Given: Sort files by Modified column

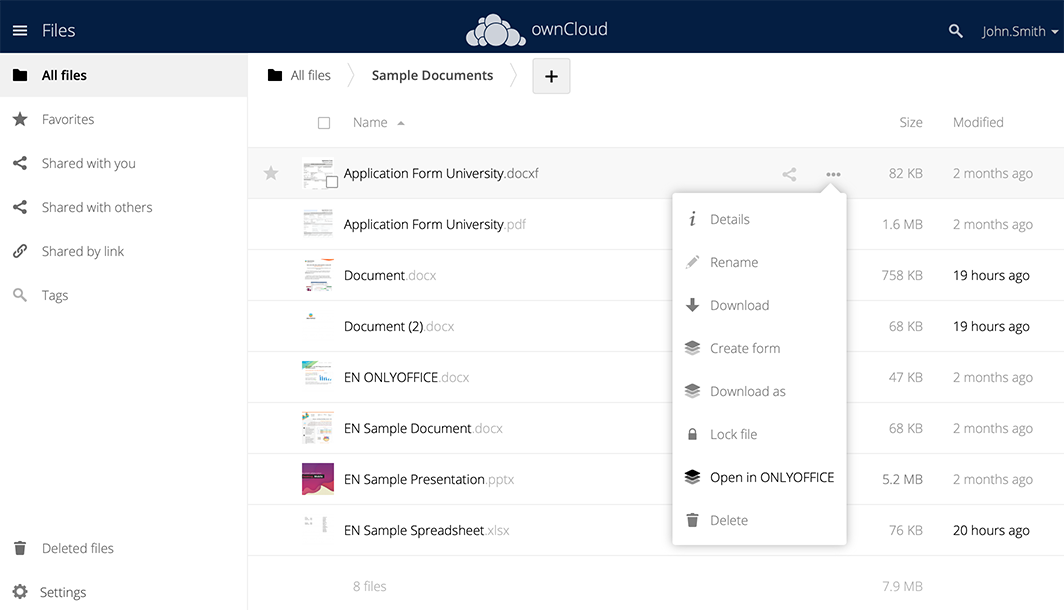Looking at the screenshot, I should coord(978,122).
